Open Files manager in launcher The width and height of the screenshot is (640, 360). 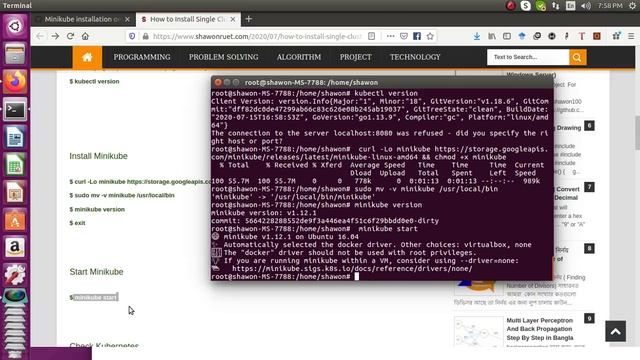[15, 54]
